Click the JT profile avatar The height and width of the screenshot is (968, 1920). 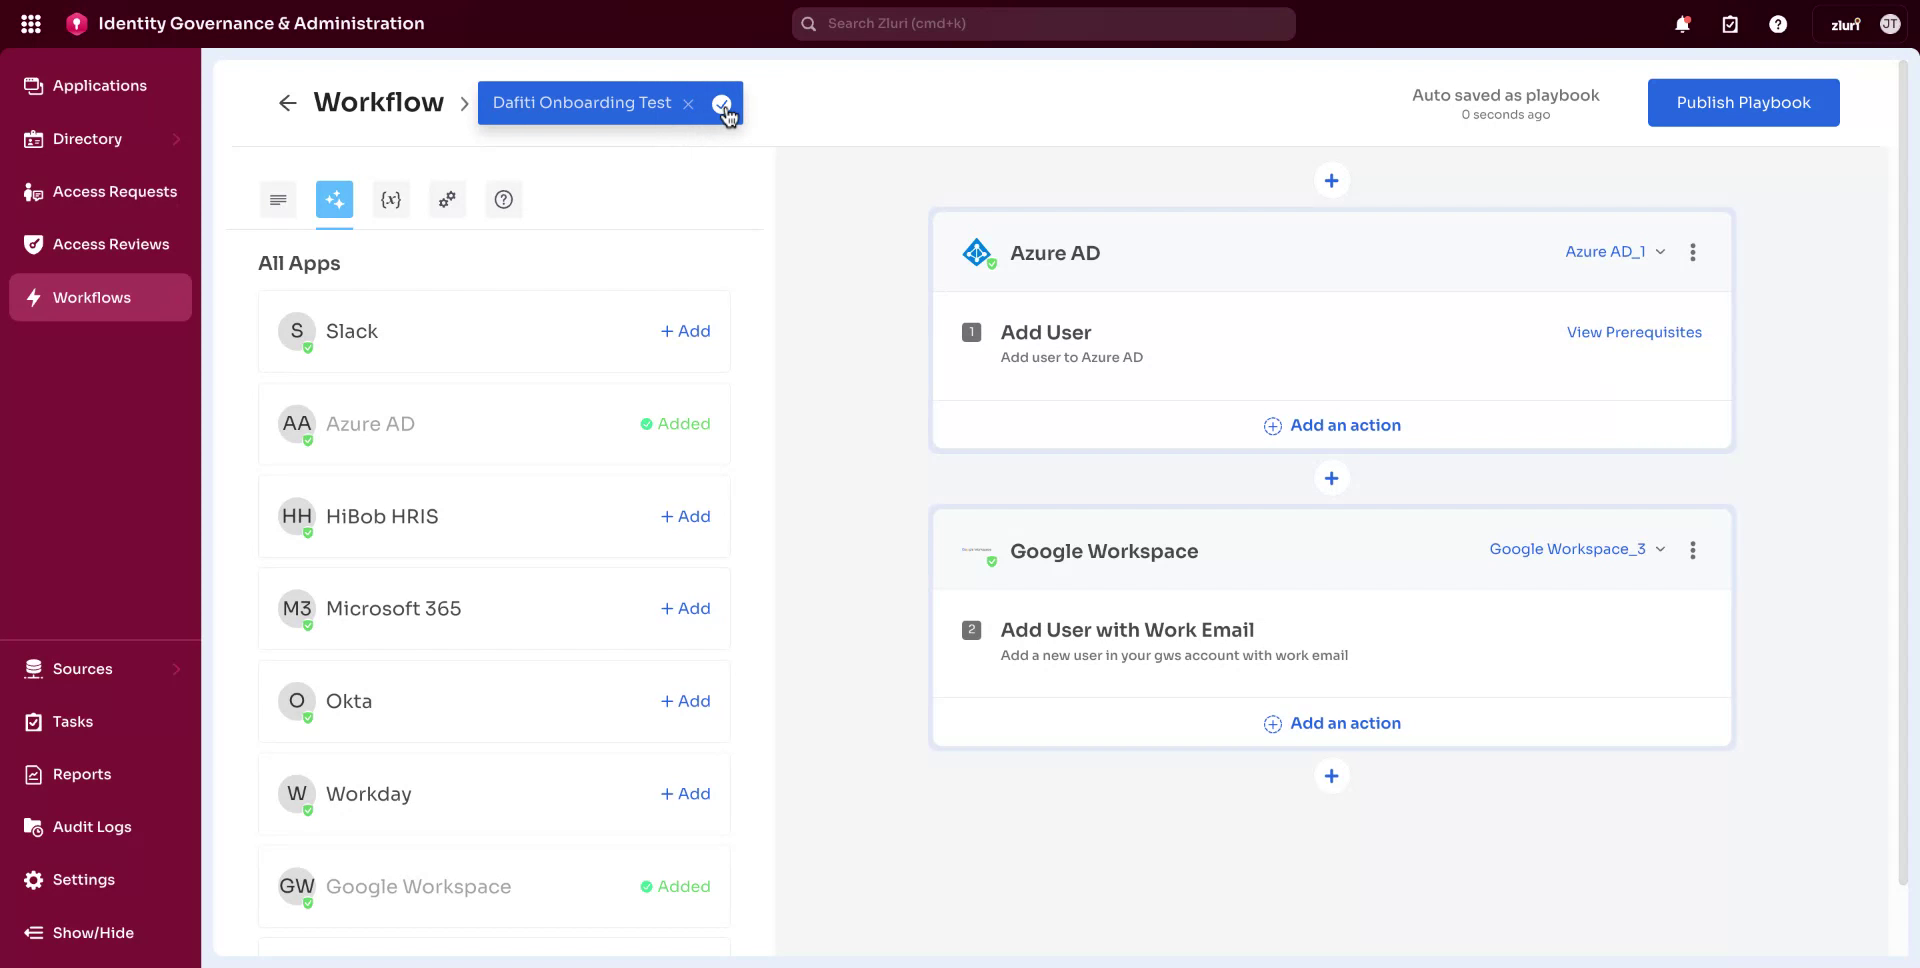tap(1890, 23)
